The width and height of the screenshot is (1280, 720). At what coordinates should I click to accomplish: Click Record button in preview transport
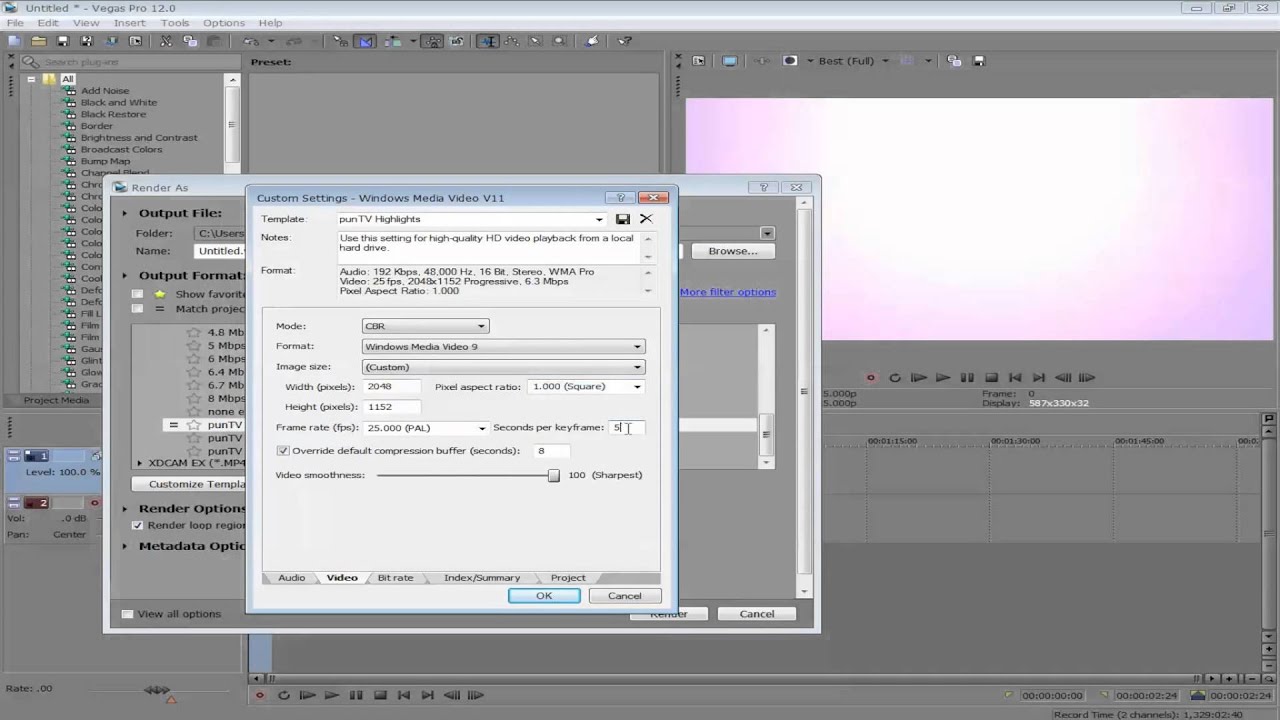(871, 378)
